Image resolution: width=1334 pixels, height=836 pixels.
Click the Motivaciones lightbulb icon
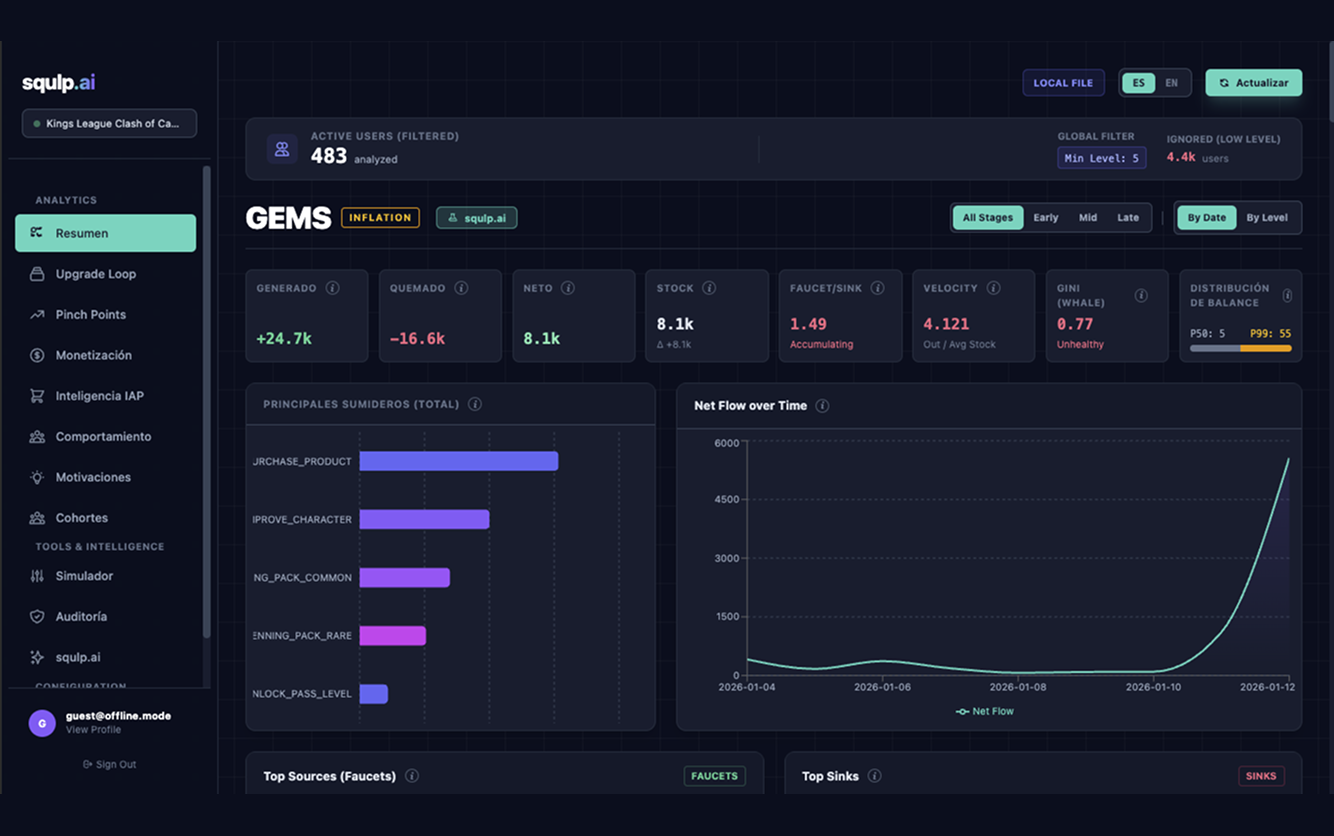pos(37,477)
